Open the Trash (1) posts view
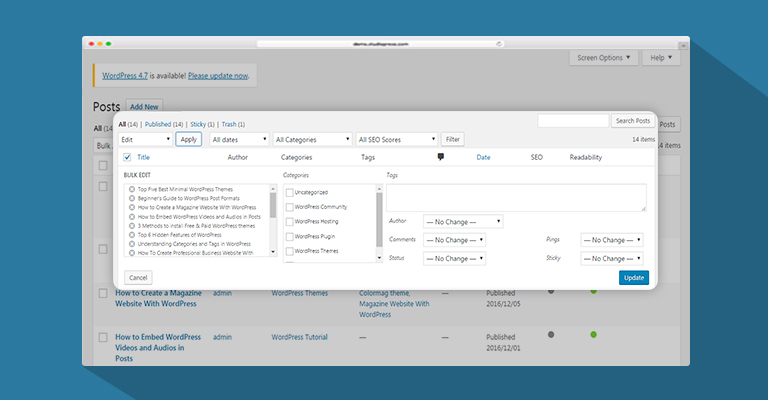768x400 pixels. (x=233, y=124)
